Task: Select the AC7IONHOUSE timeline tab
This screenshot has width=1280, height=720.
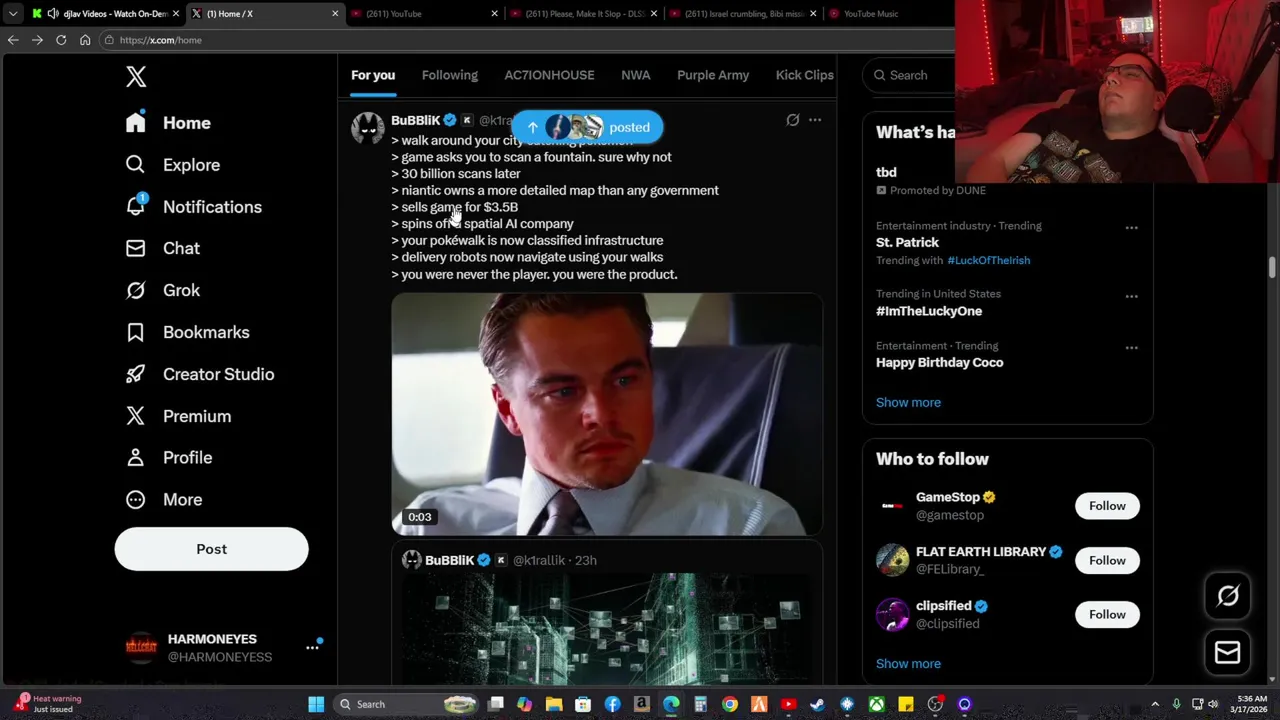Action: (x=549, y=75)
